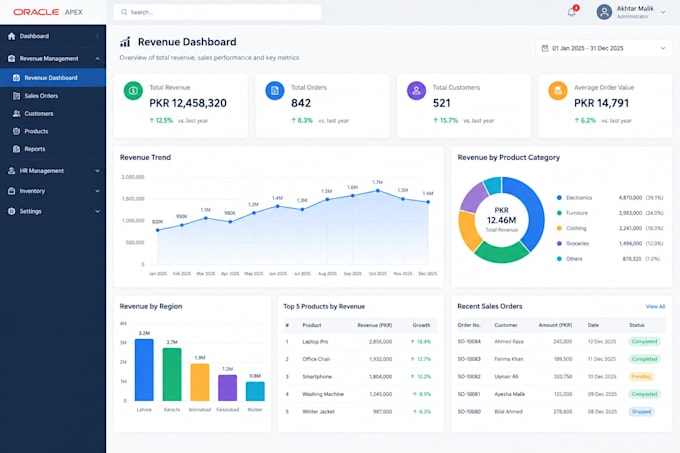This screenshot has height=453, width=680.
Task: Click the Groceries legend color dot
Action: click(x=559, y=244)
